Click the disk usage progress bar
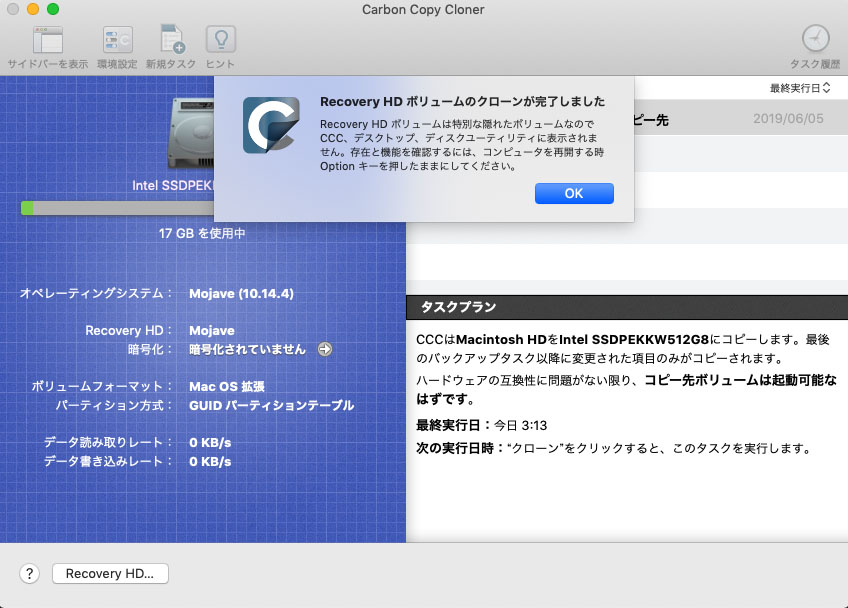This screenshot has height=608, width=848. point(117,208)
